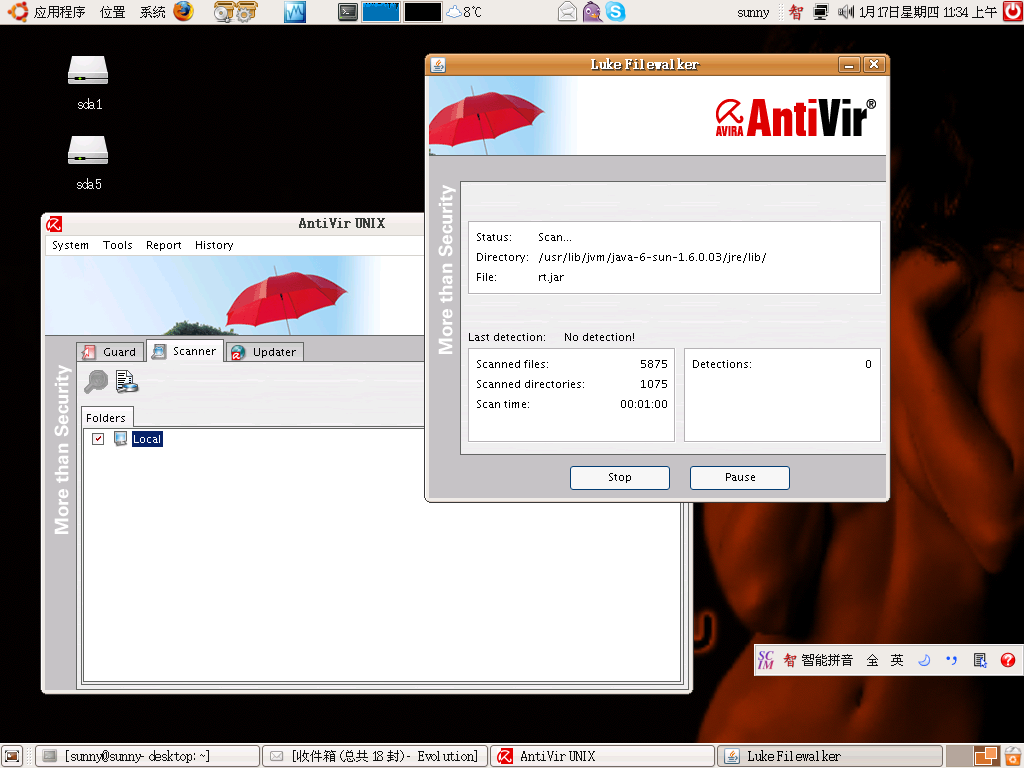Screen dimensions: 1024x768
Task: Click the directory path /usr/lib/jvm/java-6-sun-1.6.0.03/jre/lib/
Action: (652, 257)
